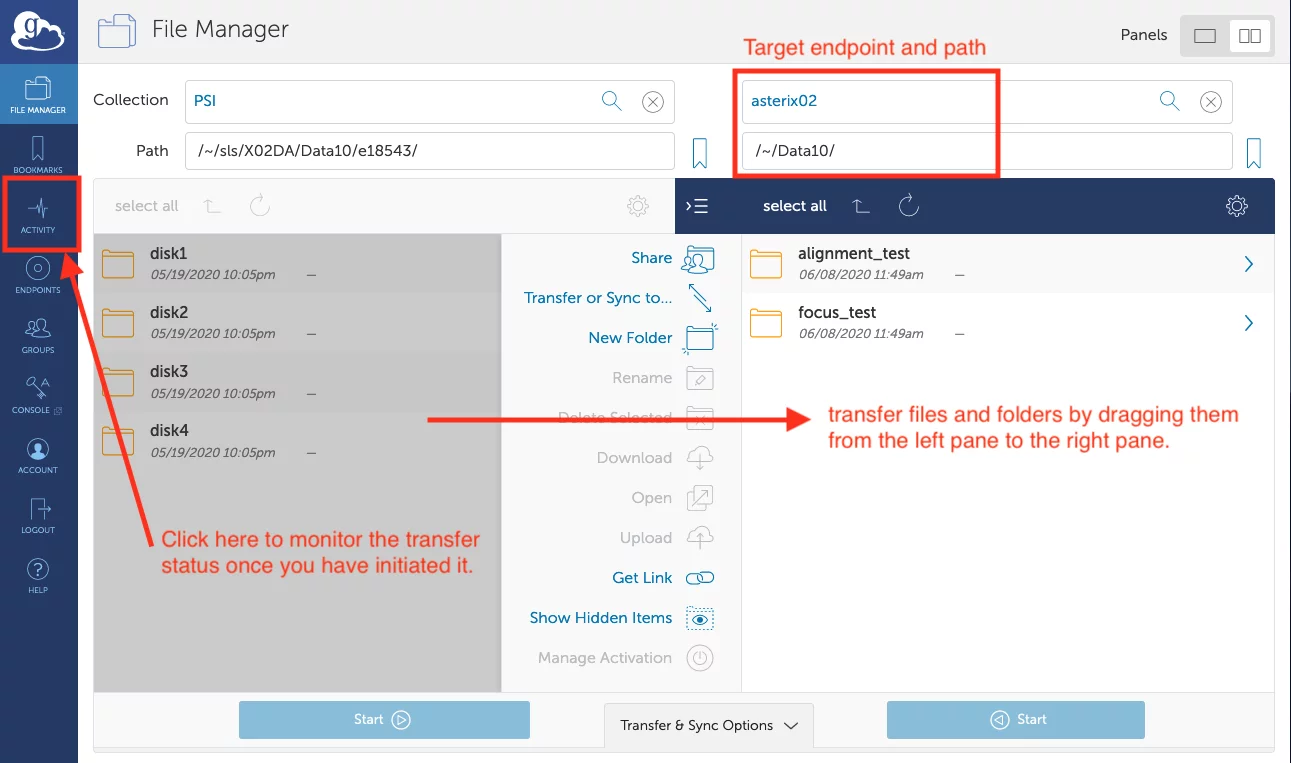Open left pane view settings gear
This screenshot has width=1291, height=763.
click(x=638, y=206)
